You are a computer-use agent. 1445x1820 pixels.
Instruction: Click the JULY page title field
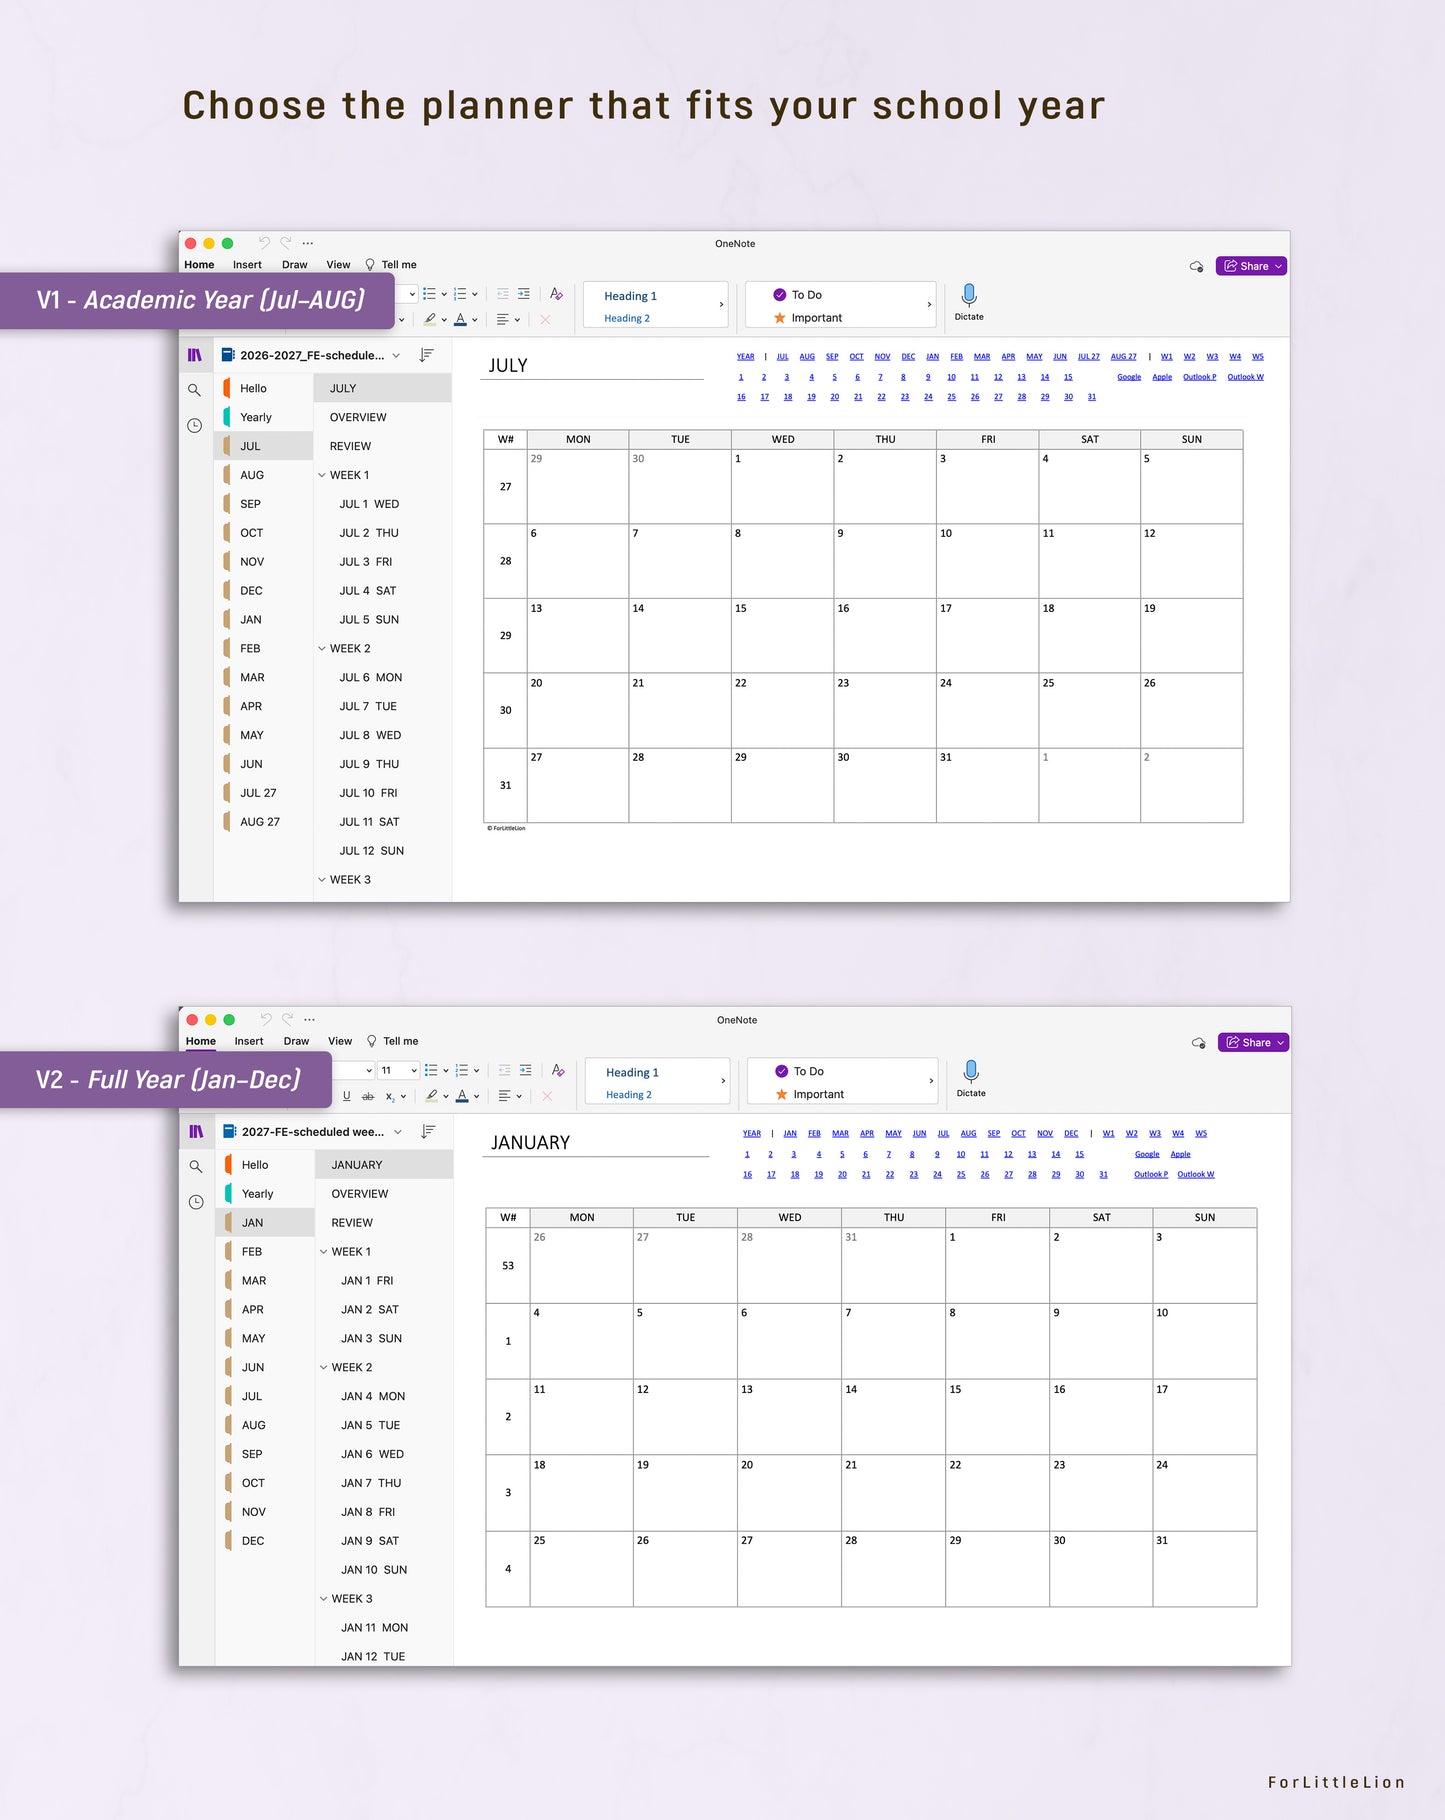(594, 366)
